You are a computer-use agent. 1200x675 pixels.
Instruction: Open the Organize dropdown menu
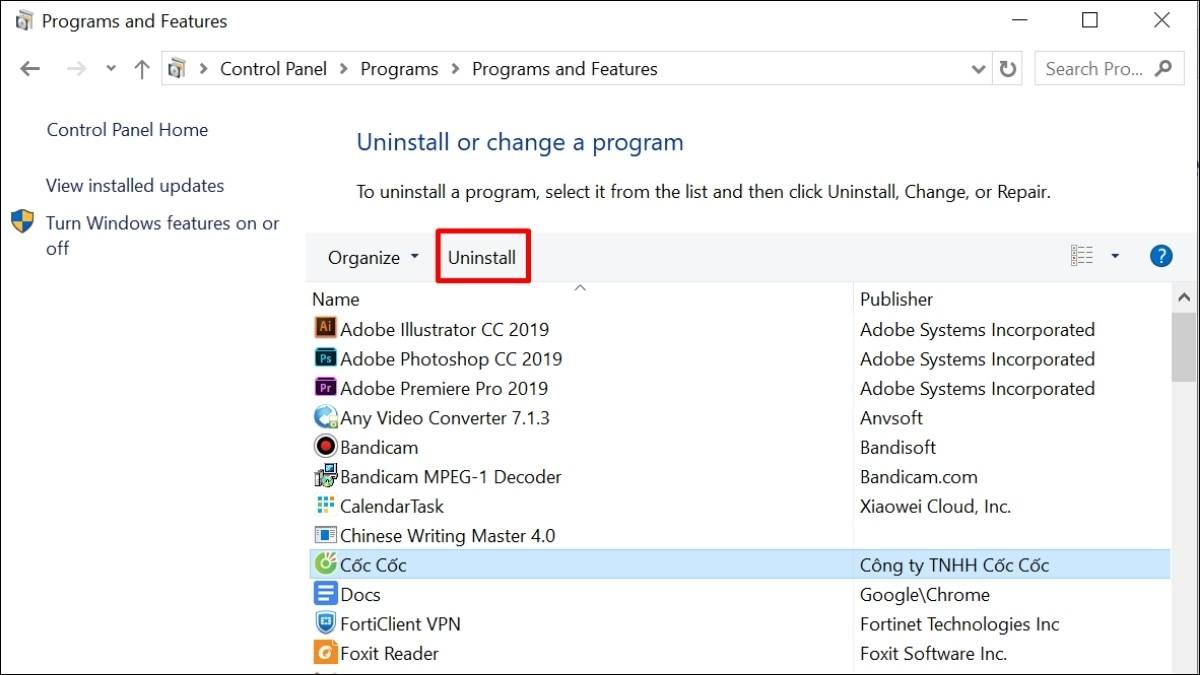click(x=374, y=257)
